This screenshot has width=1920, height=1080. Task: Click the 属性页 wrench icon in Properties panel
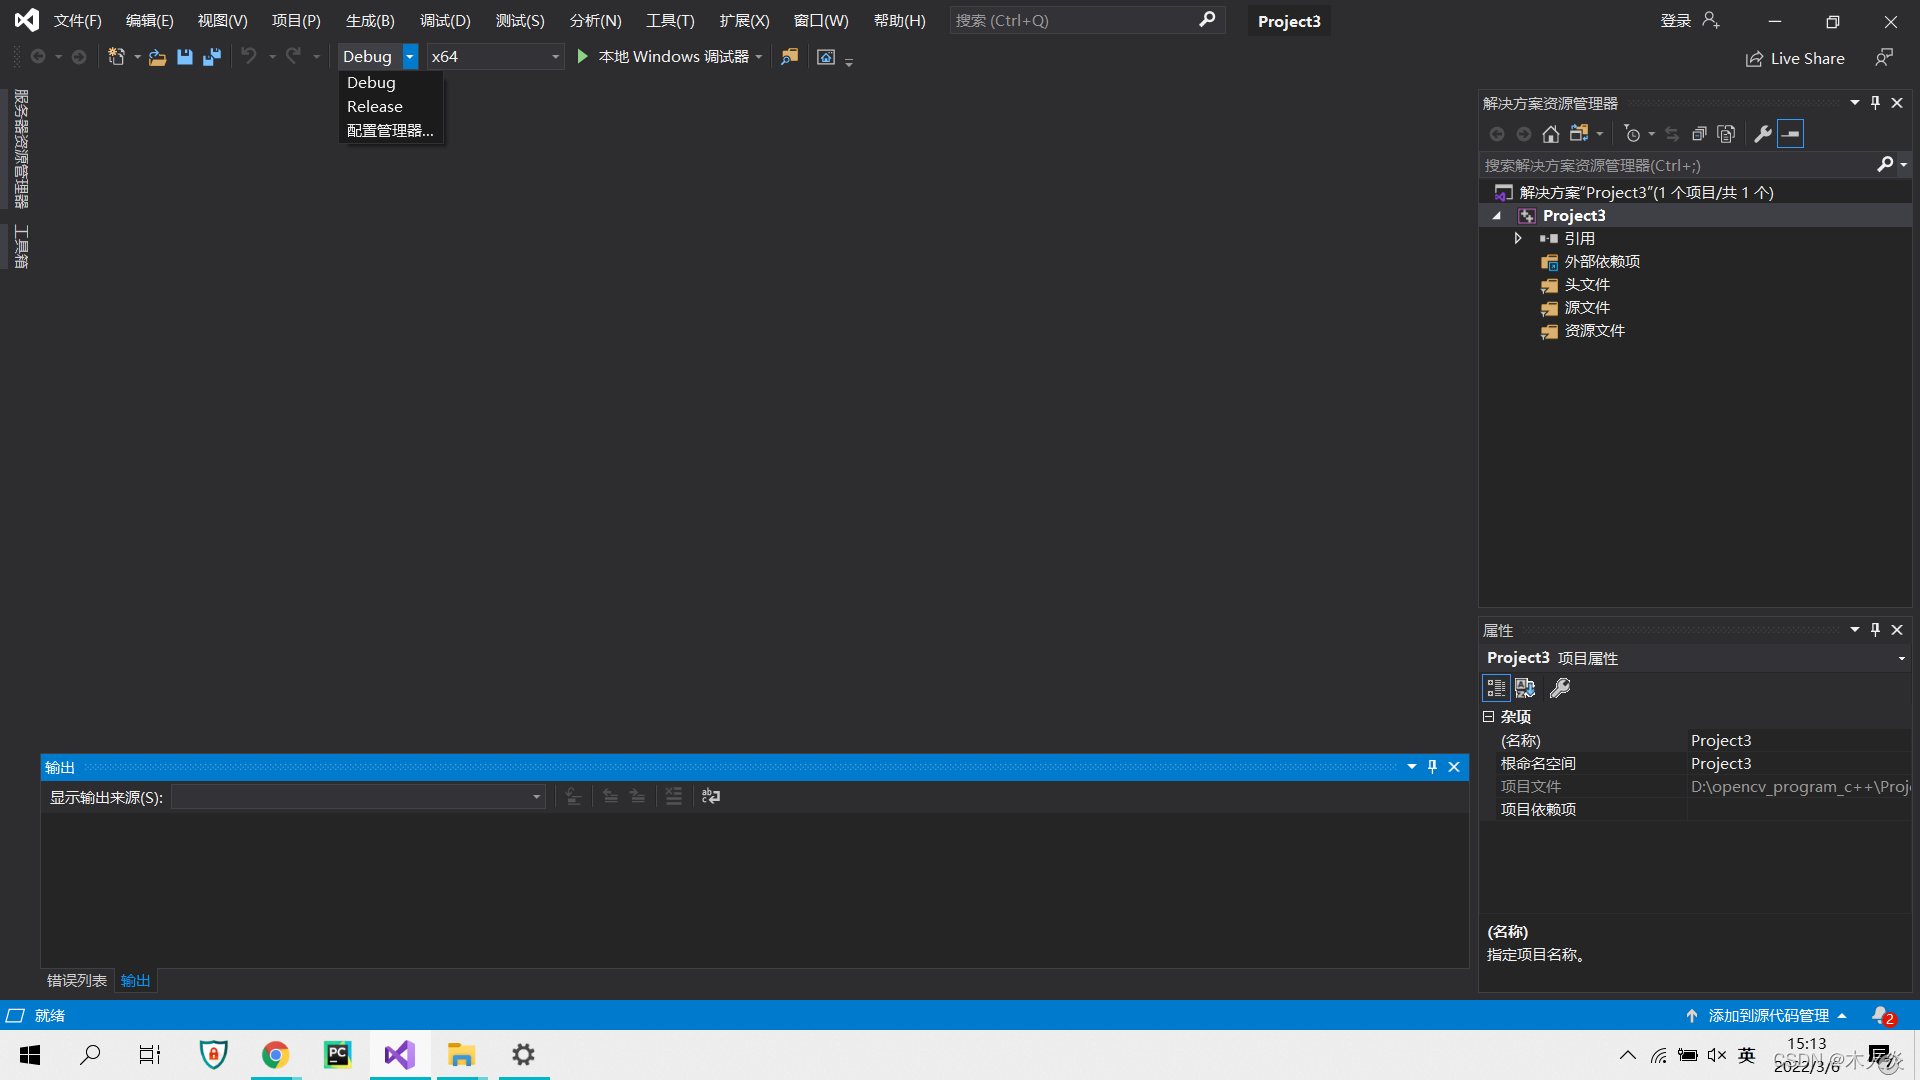[x=1559, y=688]
